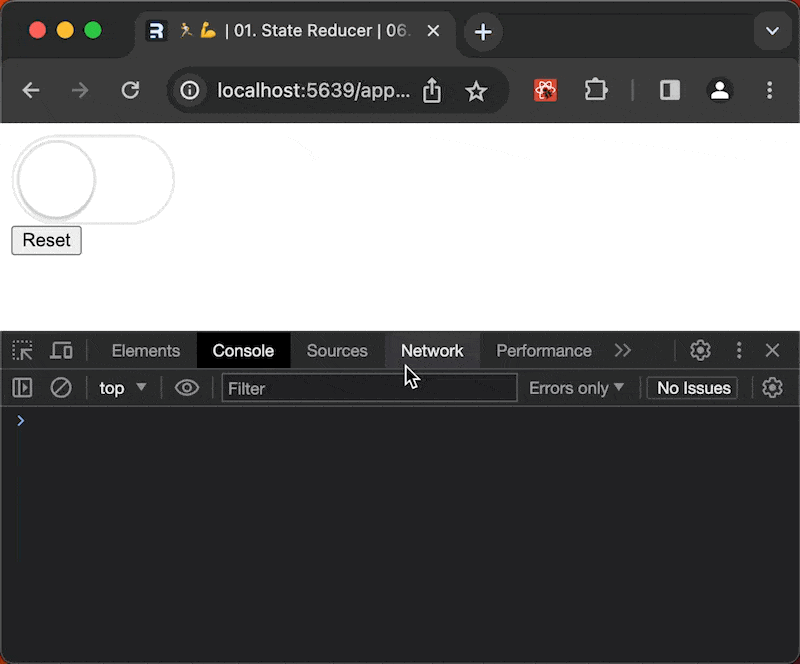Reload the page

point(130,91)
